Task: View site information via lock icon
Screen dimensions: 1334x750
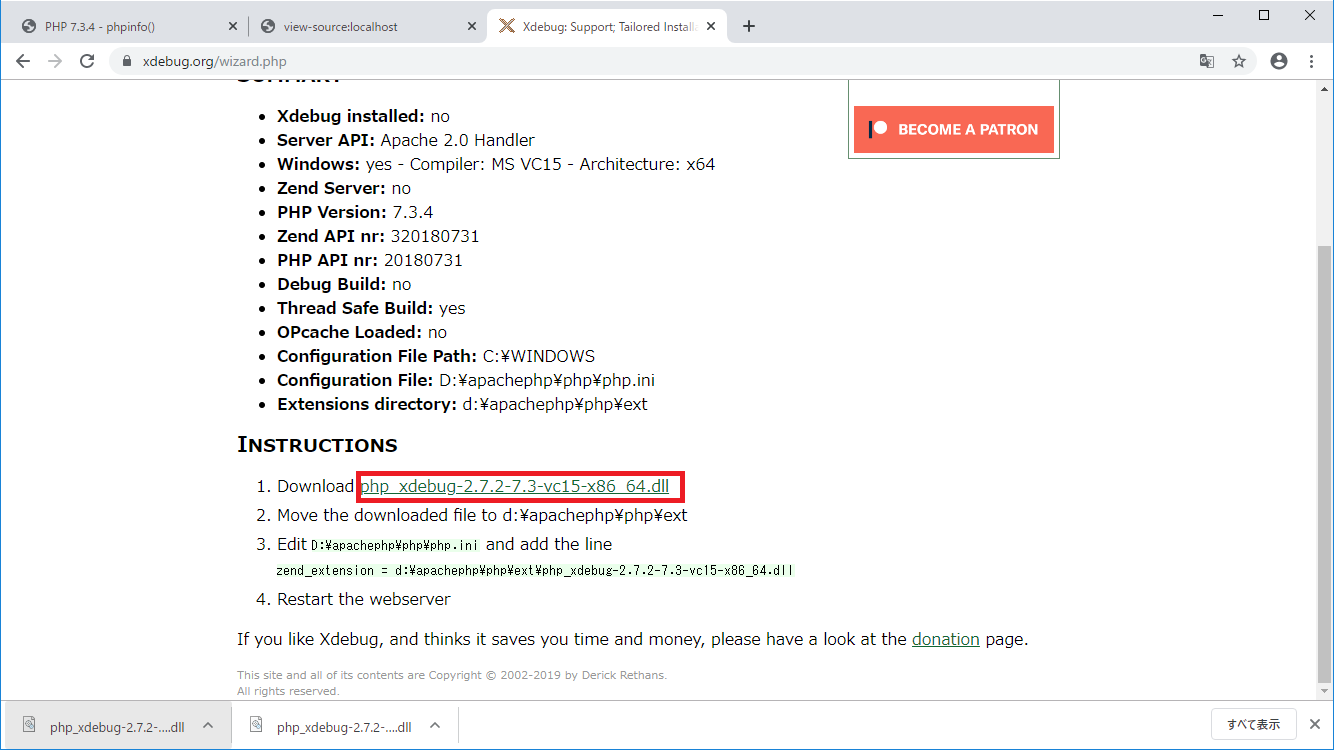Action: click(127, 61)
